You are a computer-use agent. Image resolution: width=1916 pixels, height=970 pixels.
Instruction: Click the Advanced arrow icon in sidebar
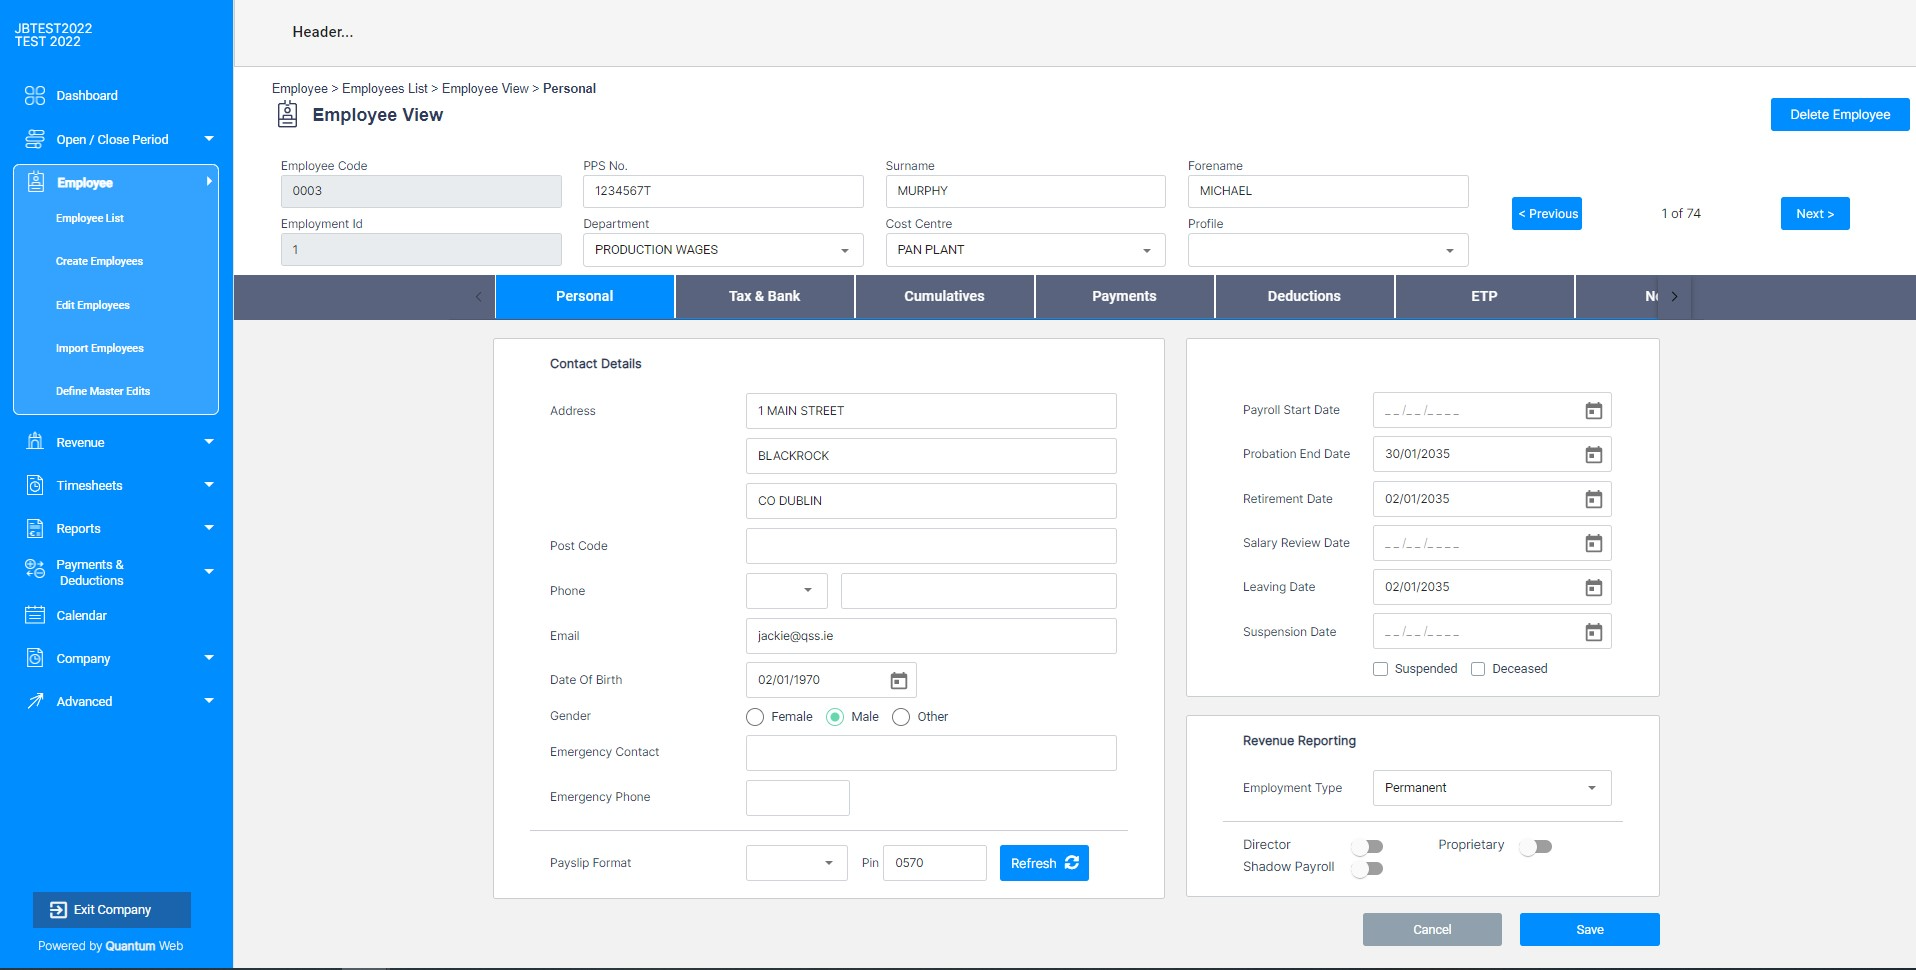coord(35,701)
